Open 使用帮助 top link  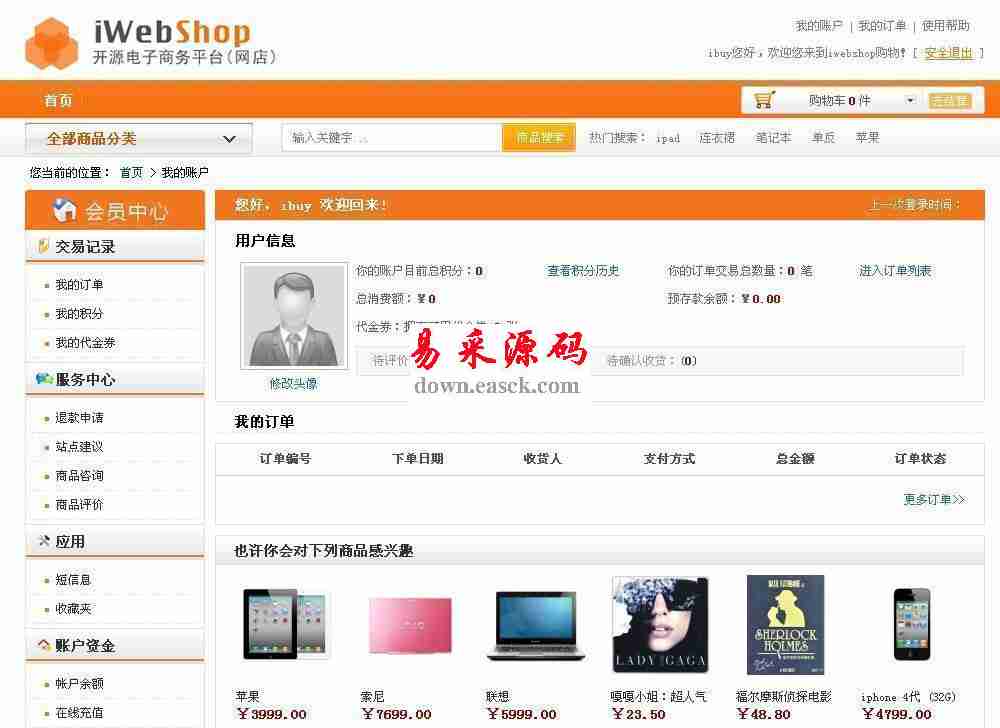pyautogui.click(x=945, y=25)
